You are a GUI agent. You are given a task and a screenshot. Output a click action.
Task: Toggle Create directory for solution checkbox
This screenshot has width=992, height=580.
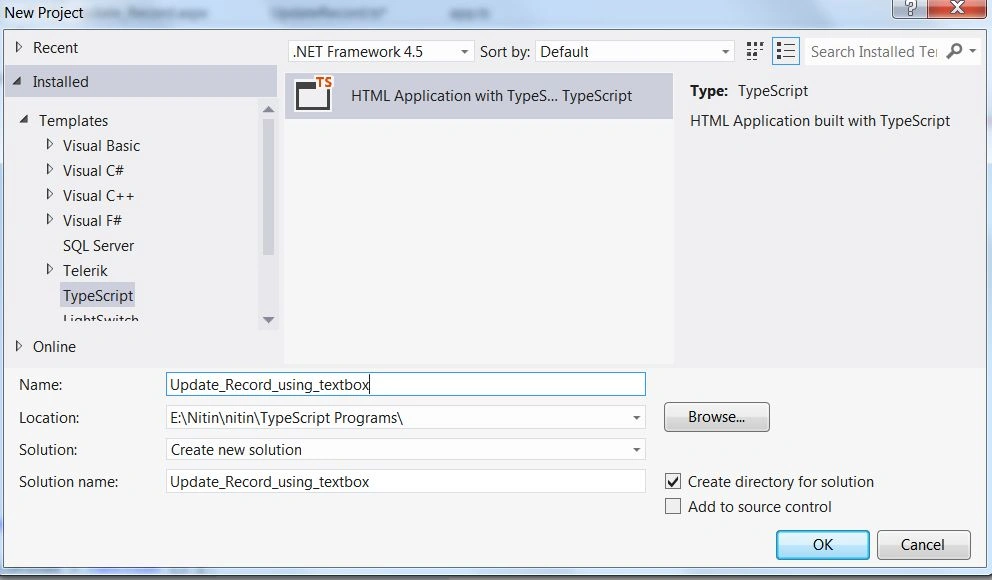pyautogui.click(x=673, y=481)
